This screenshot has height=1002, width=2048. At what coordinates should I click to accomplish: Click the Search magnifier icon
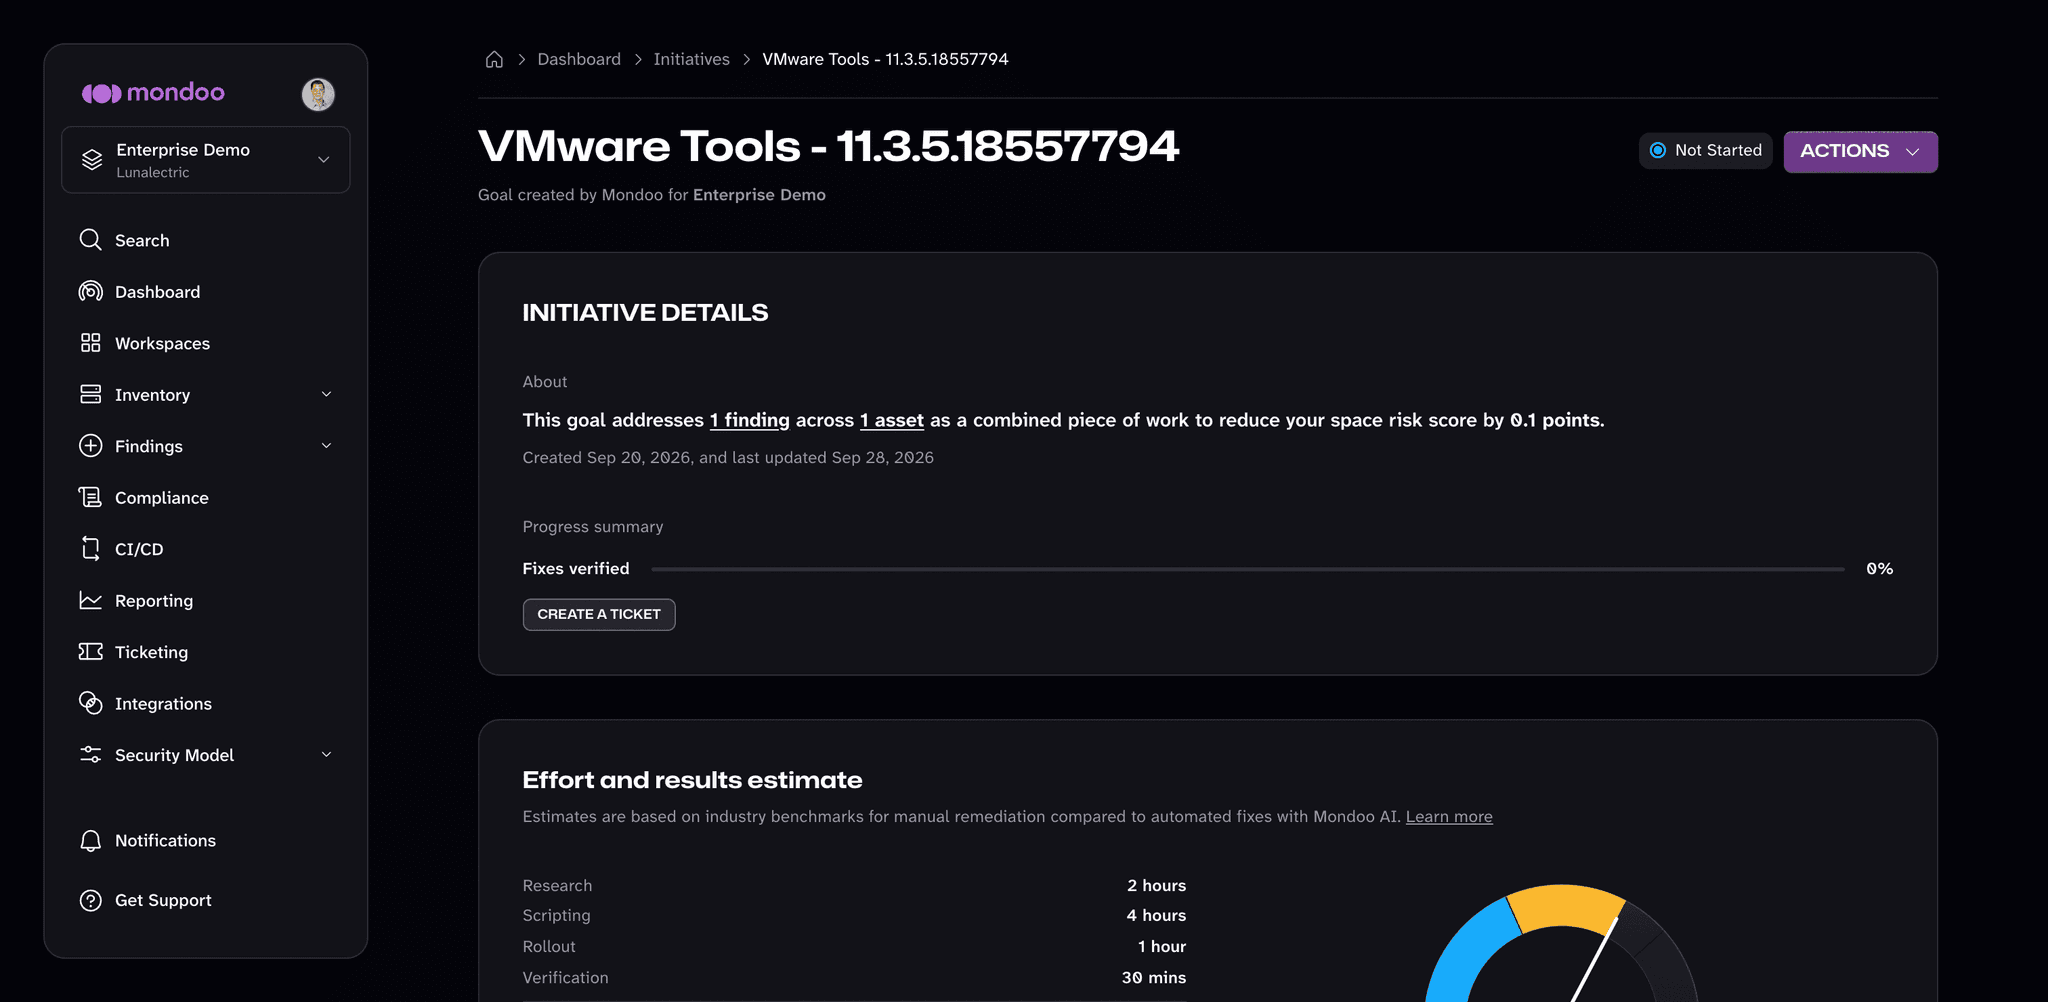(91, 240)
